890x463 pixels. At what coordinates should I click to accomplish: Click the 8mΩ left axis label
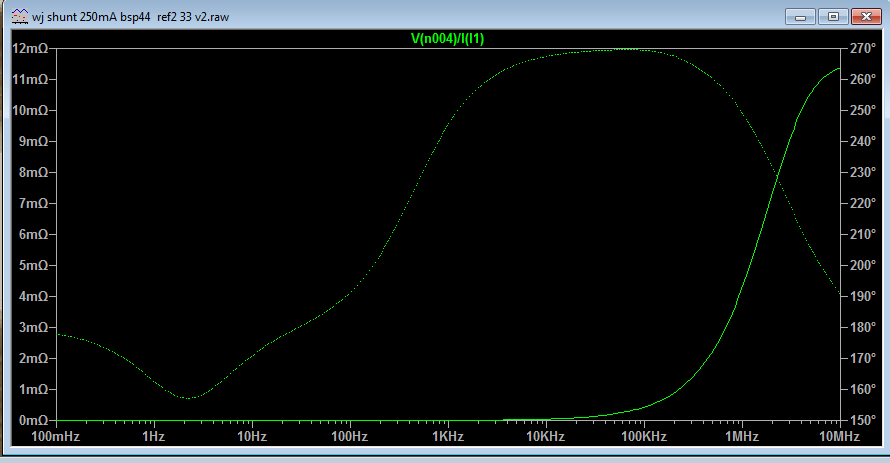tap(33, 172)
